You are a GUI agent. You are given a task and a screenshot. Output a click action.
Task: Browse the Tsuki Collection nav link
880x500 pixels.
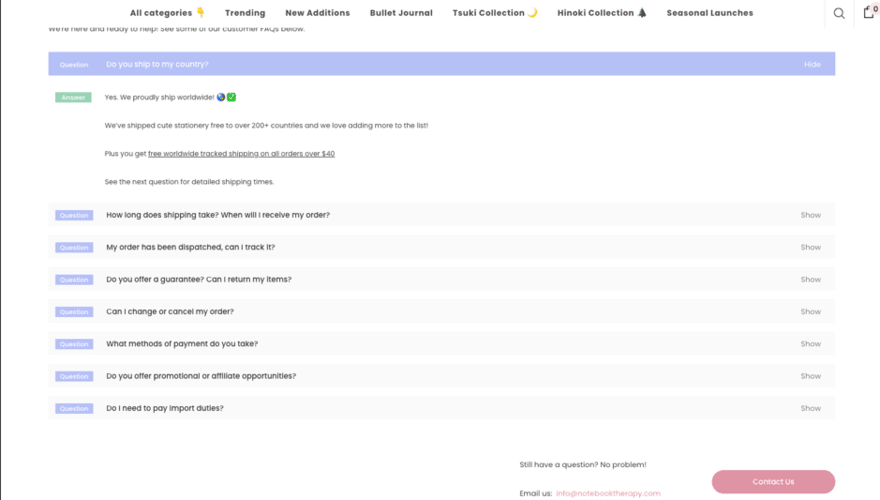point(494,13)
